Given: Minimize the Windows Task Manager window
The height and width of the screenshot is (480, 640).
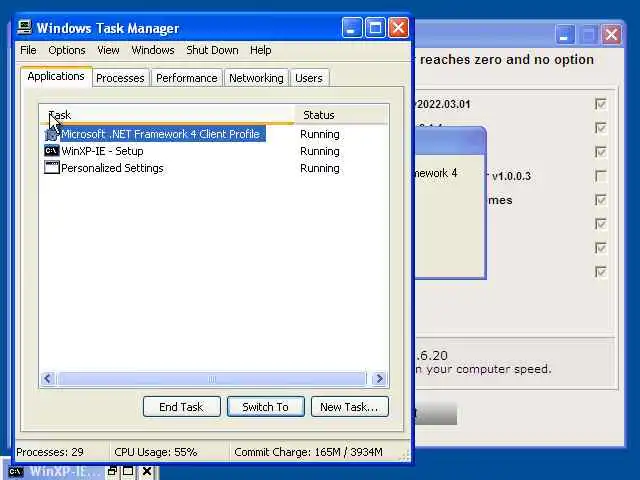Looking at the screenshot, I should click(352, 28).
